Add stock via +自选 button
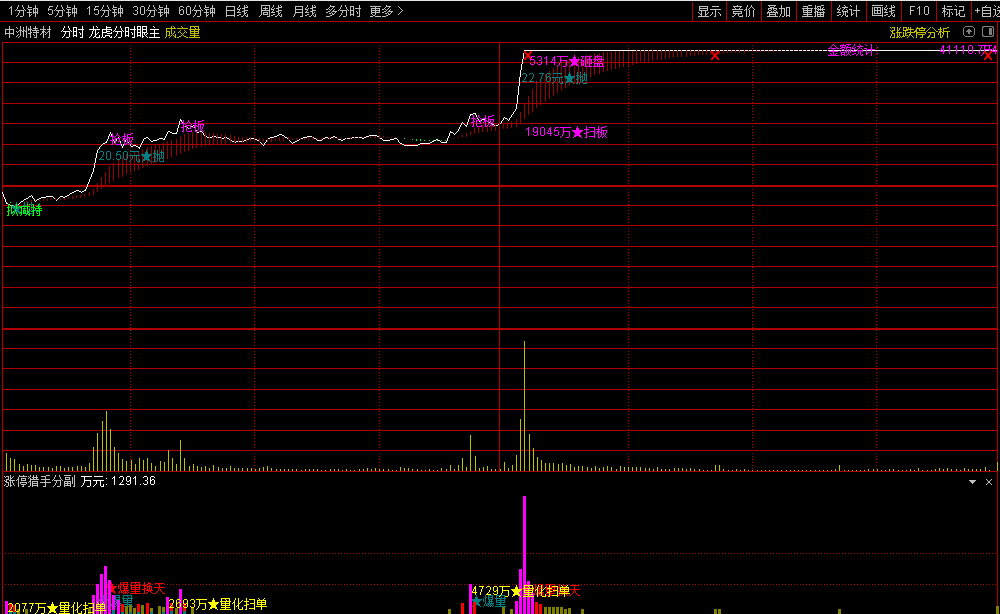Viewport: 1000px width, 614px height. (x=987, y=11)
